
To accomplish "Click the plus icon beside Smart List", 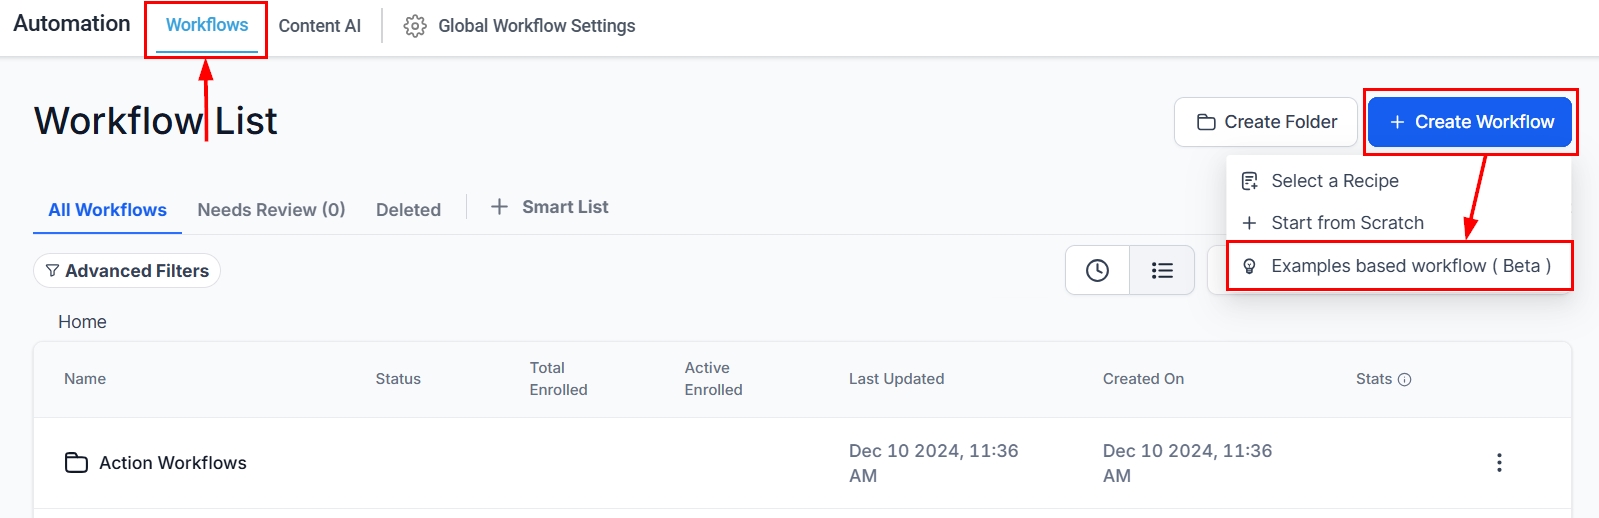I will coord(499,207).
